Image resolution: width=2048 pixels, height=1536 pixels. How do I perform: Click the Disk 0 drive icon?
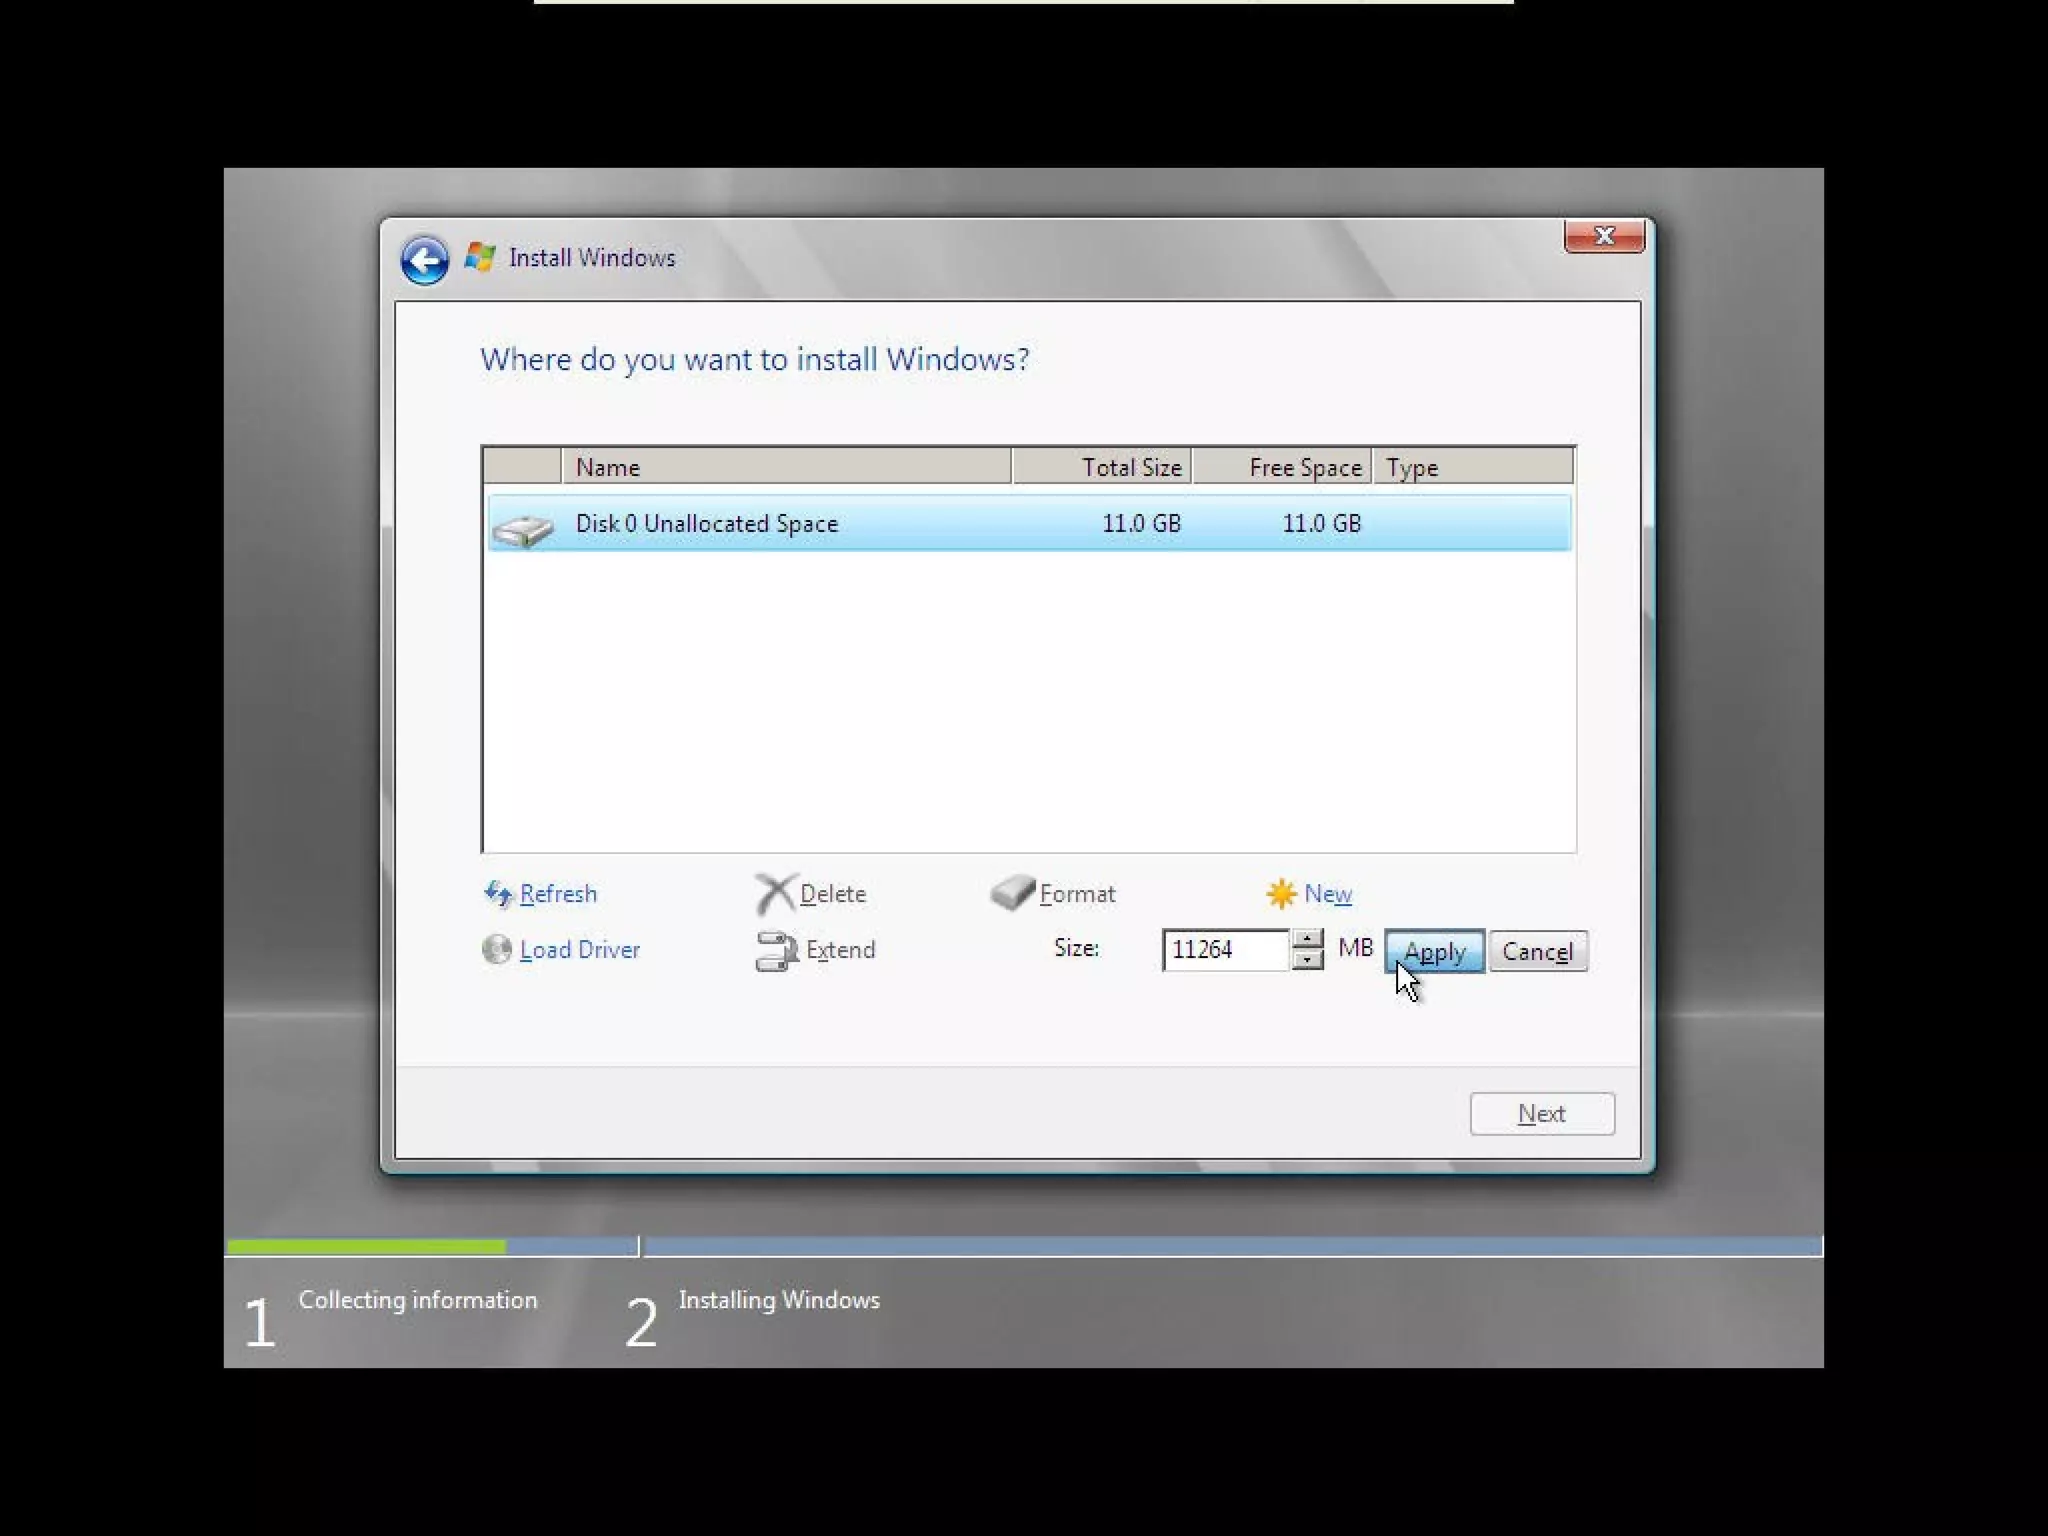(523, 527)
